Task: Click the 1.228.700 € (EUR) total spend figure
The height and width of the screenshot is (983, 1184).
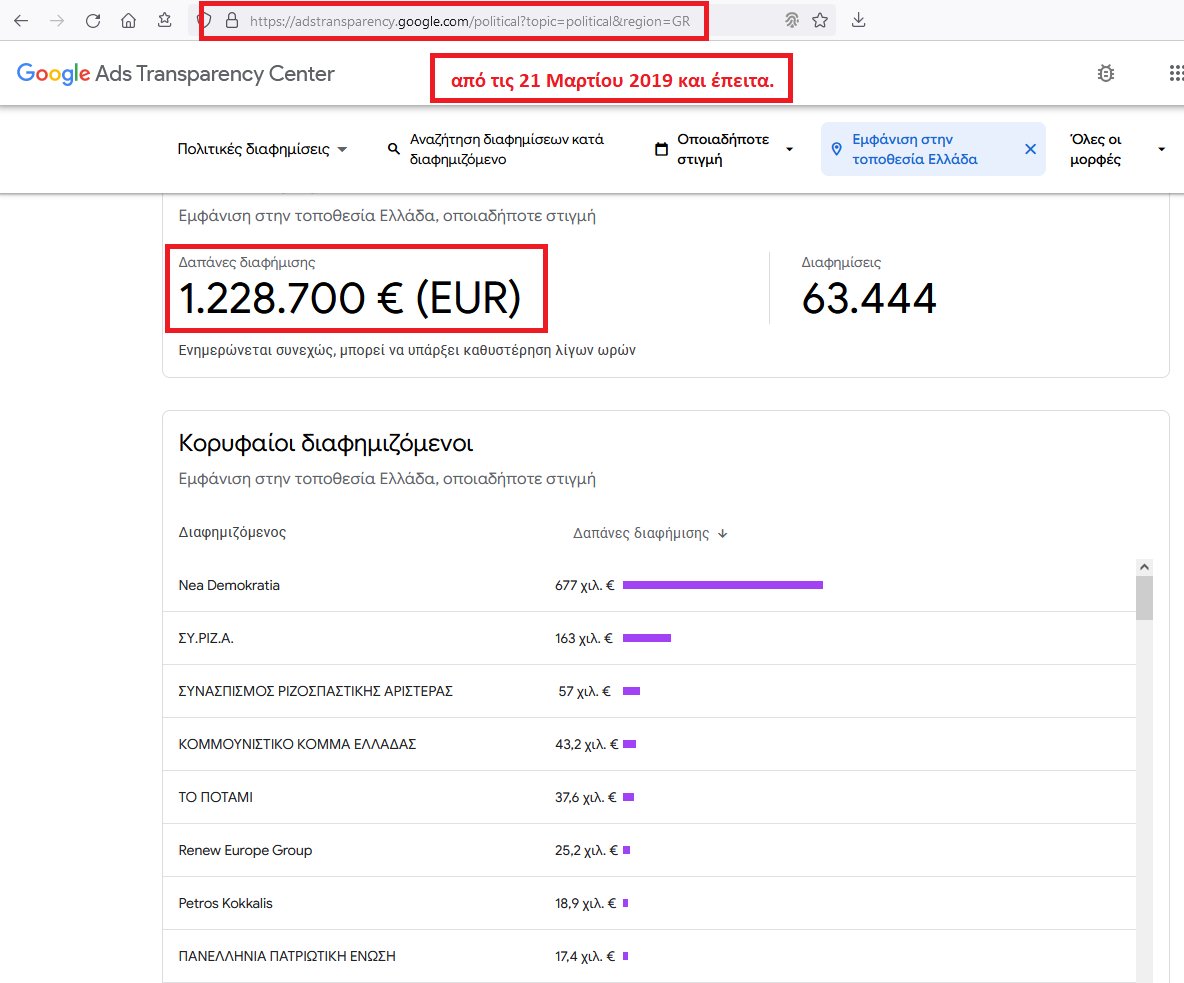Action: [350, 298]
